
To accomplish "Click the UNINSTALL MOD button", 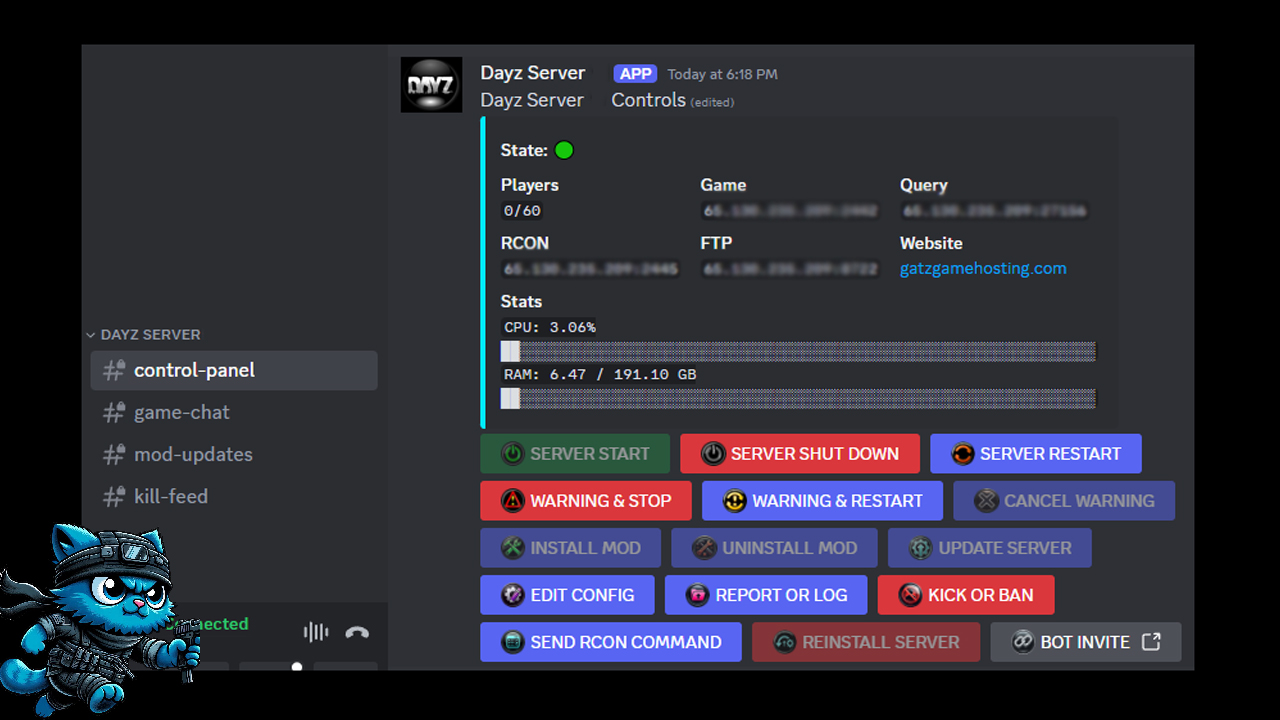I will click(775, 547).
